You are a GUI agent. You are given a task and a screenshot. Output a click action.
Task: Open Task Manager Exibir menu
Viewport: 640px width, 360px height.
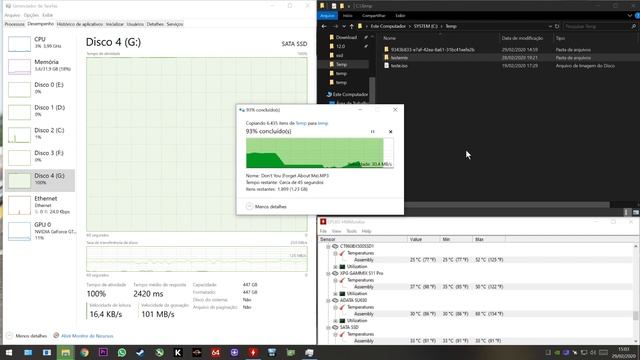click(x=48, y=15)
